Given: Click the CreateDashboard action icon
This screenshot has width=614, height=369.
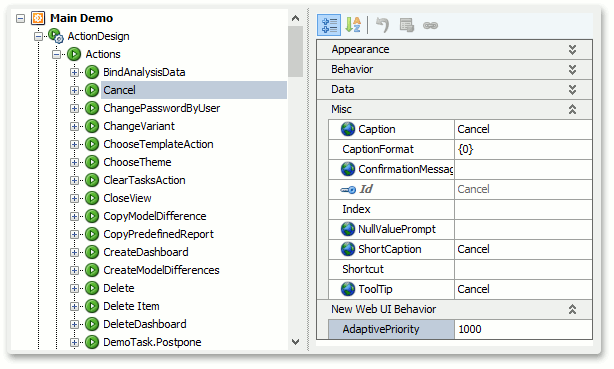Looking at the screenshot, I should pyautogui.click(x=92, y=252).
